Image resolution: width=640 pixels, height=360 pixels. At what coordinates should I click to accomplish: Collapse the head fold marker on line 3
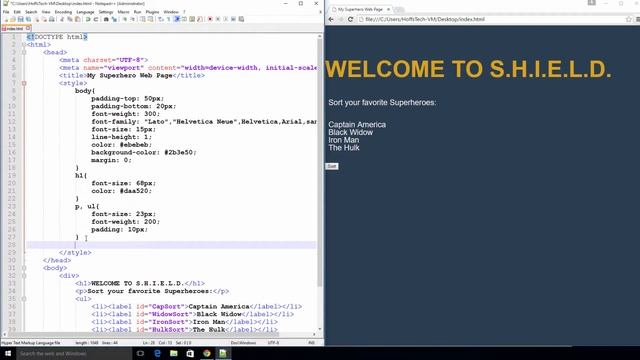(24, 52)
